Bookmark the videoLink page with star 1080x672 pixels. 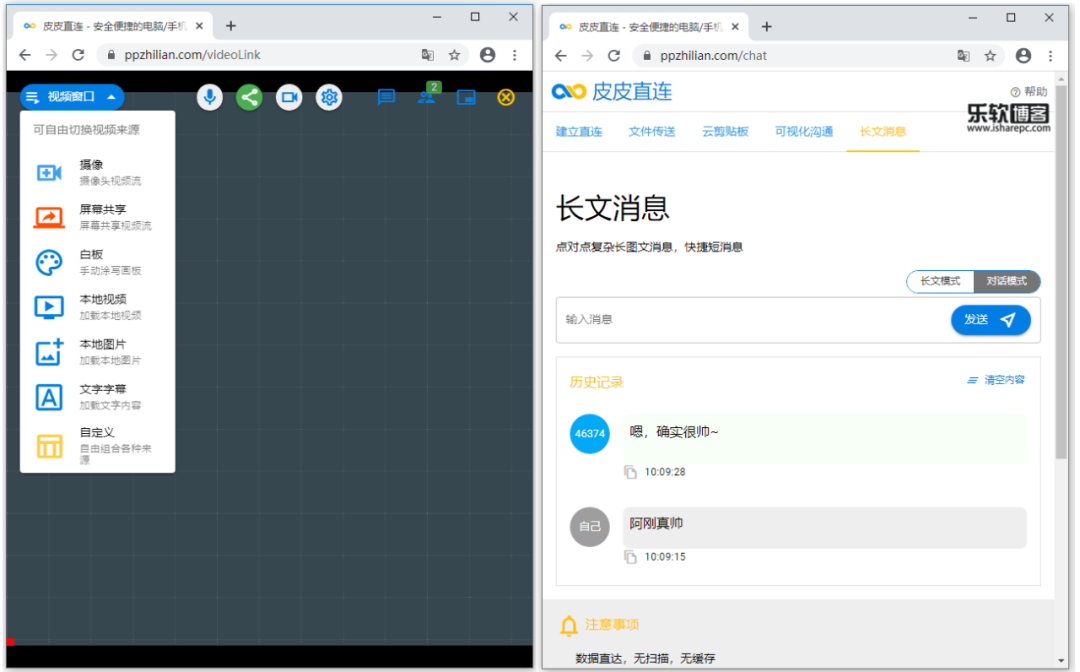[454, 54]
